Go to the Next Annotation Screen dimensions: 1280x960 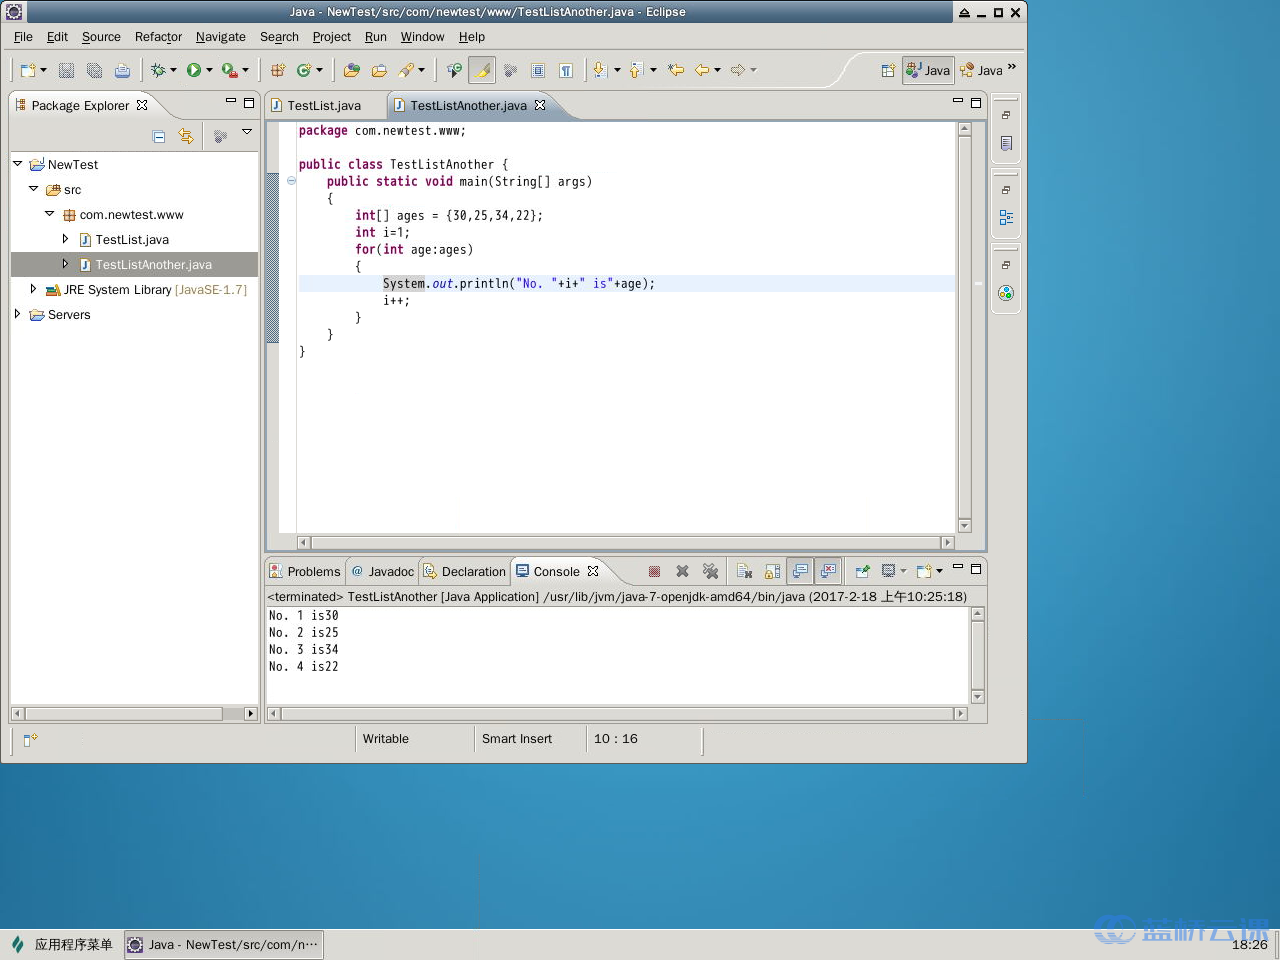click(x=600, y=70)
